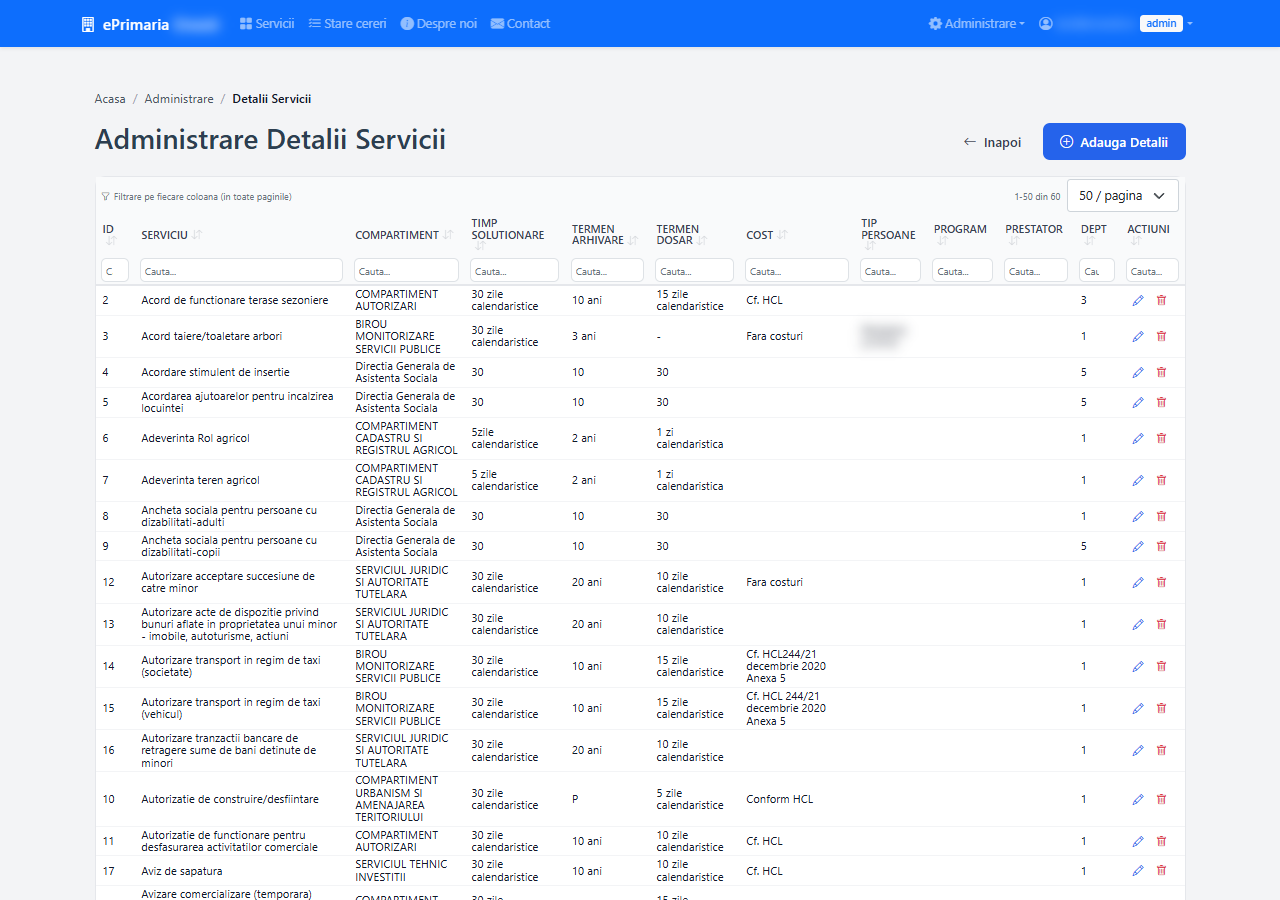The width and height of the screenshot is (1280, 900).
Task: Edit Autorizare transport in regim de taxi (societate)
Action: click(x=1138, y=666)
